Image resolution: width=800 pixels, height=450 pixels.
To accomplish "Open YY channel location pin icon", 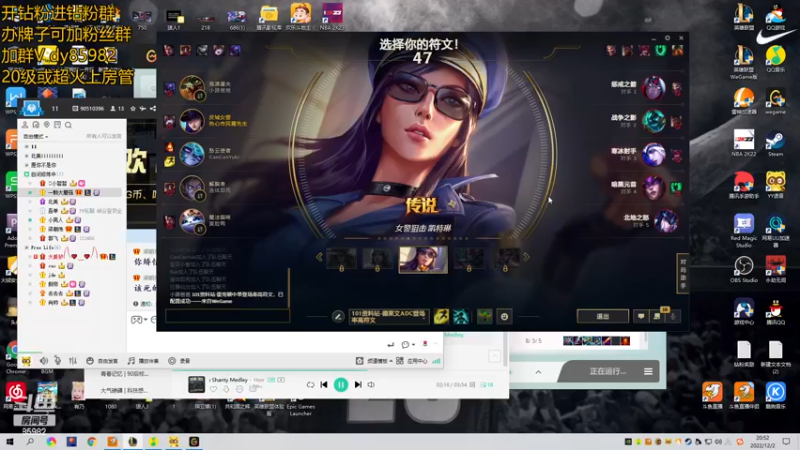I will (x=46, y=125).
